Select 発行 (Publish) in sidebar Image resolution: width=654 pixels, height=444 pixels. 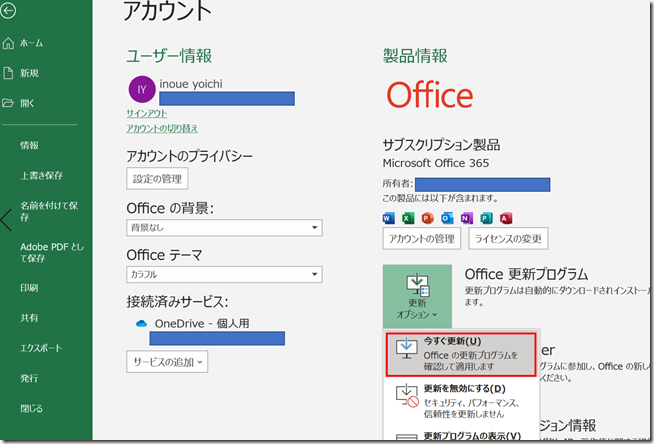coord(29,378)
